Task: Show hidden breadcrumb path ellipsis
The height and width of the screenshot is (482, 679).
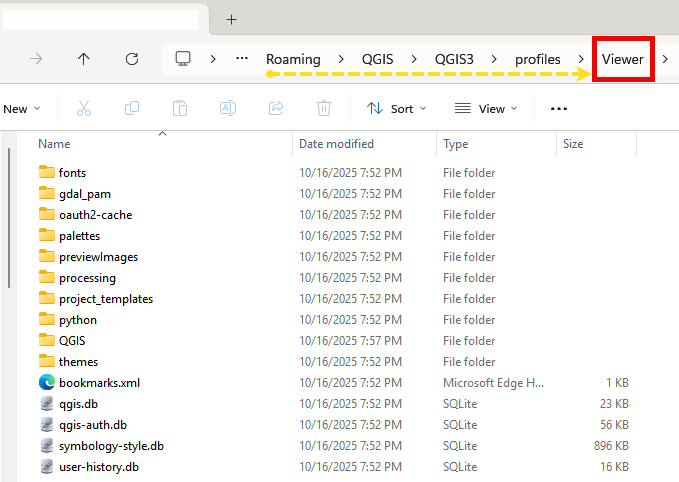Action: [x=242, y=58]
